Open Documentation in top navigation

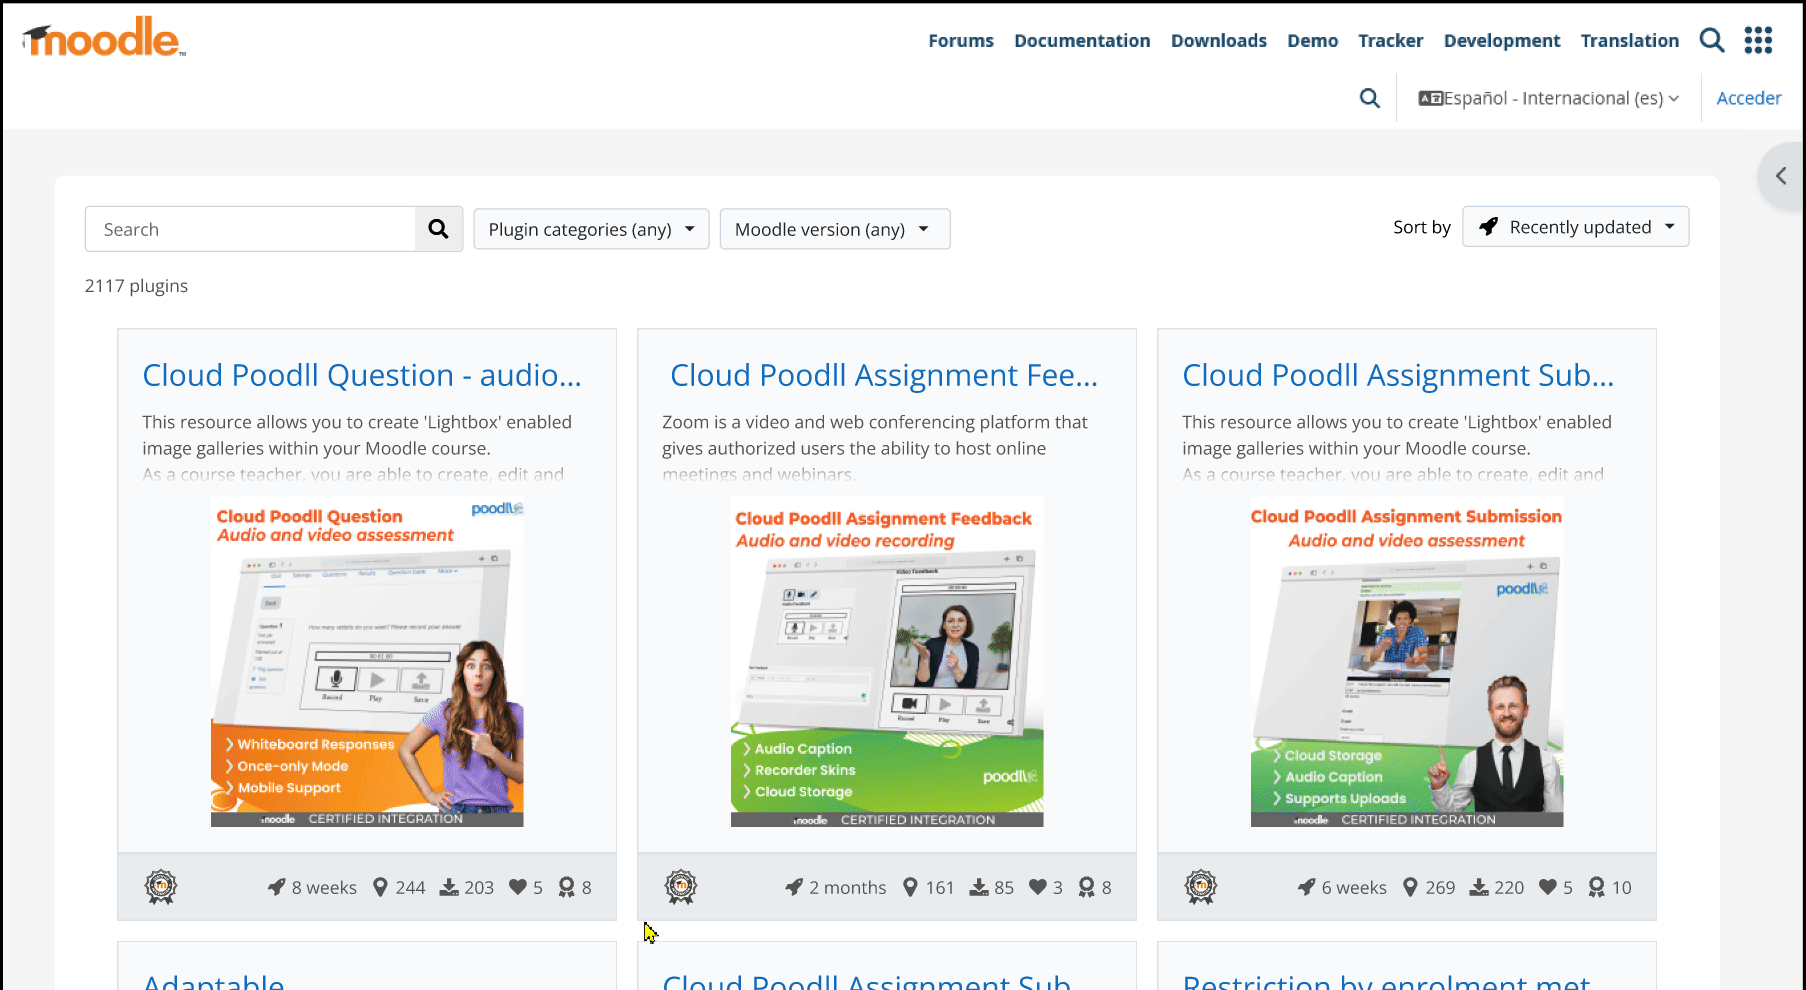pyautogui.click(x=1082, y=41)
